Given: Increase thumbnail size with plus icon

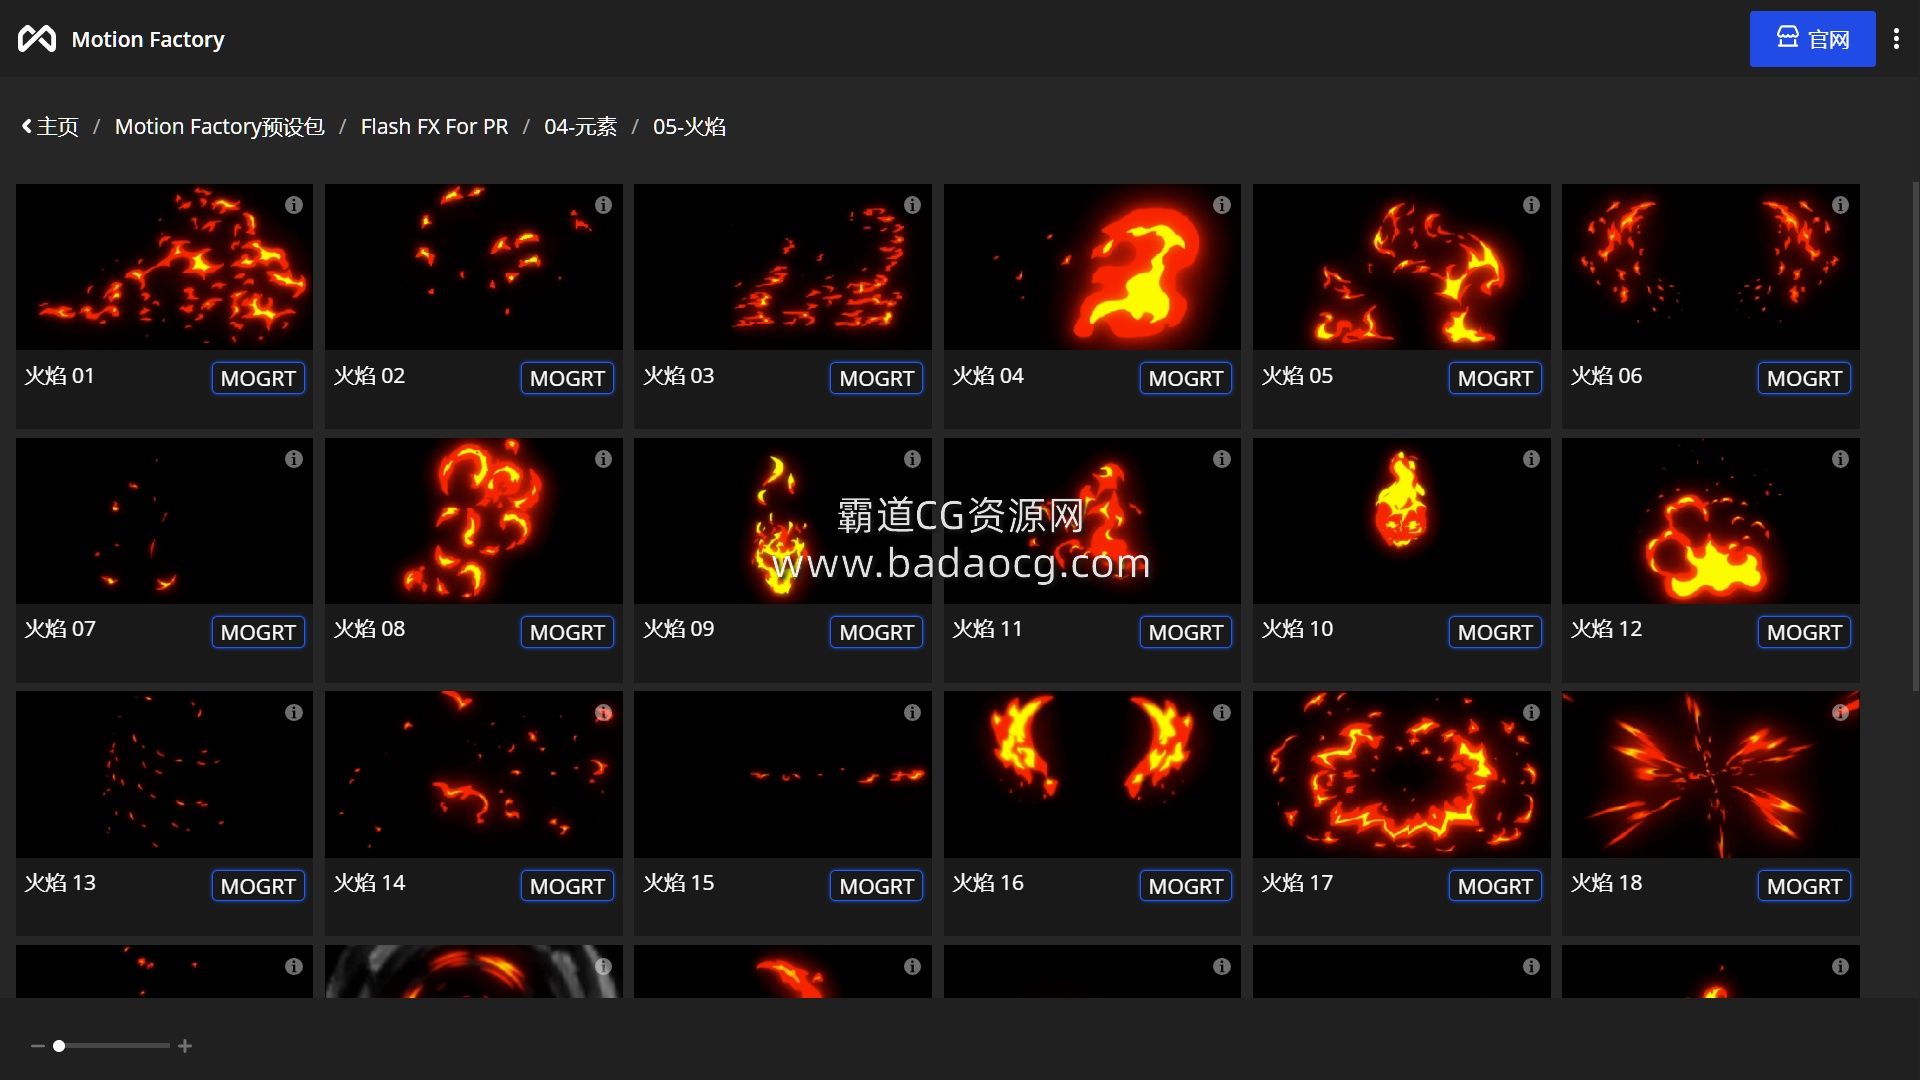Looking at the screenshot, I should pos(185,1046).
